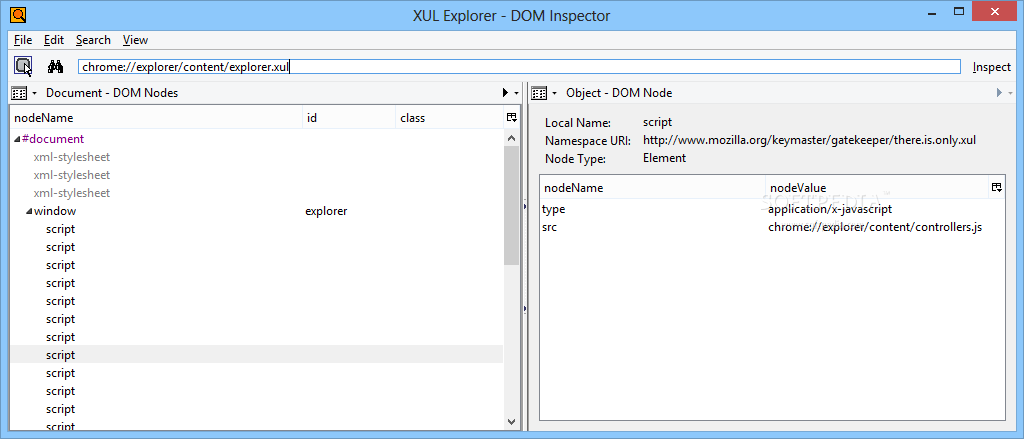The height and width of the screenshot is (439, 1024).
Task: Click the DOM tree vertical scrollbar thumb
Action: click(x=511, y=205)
